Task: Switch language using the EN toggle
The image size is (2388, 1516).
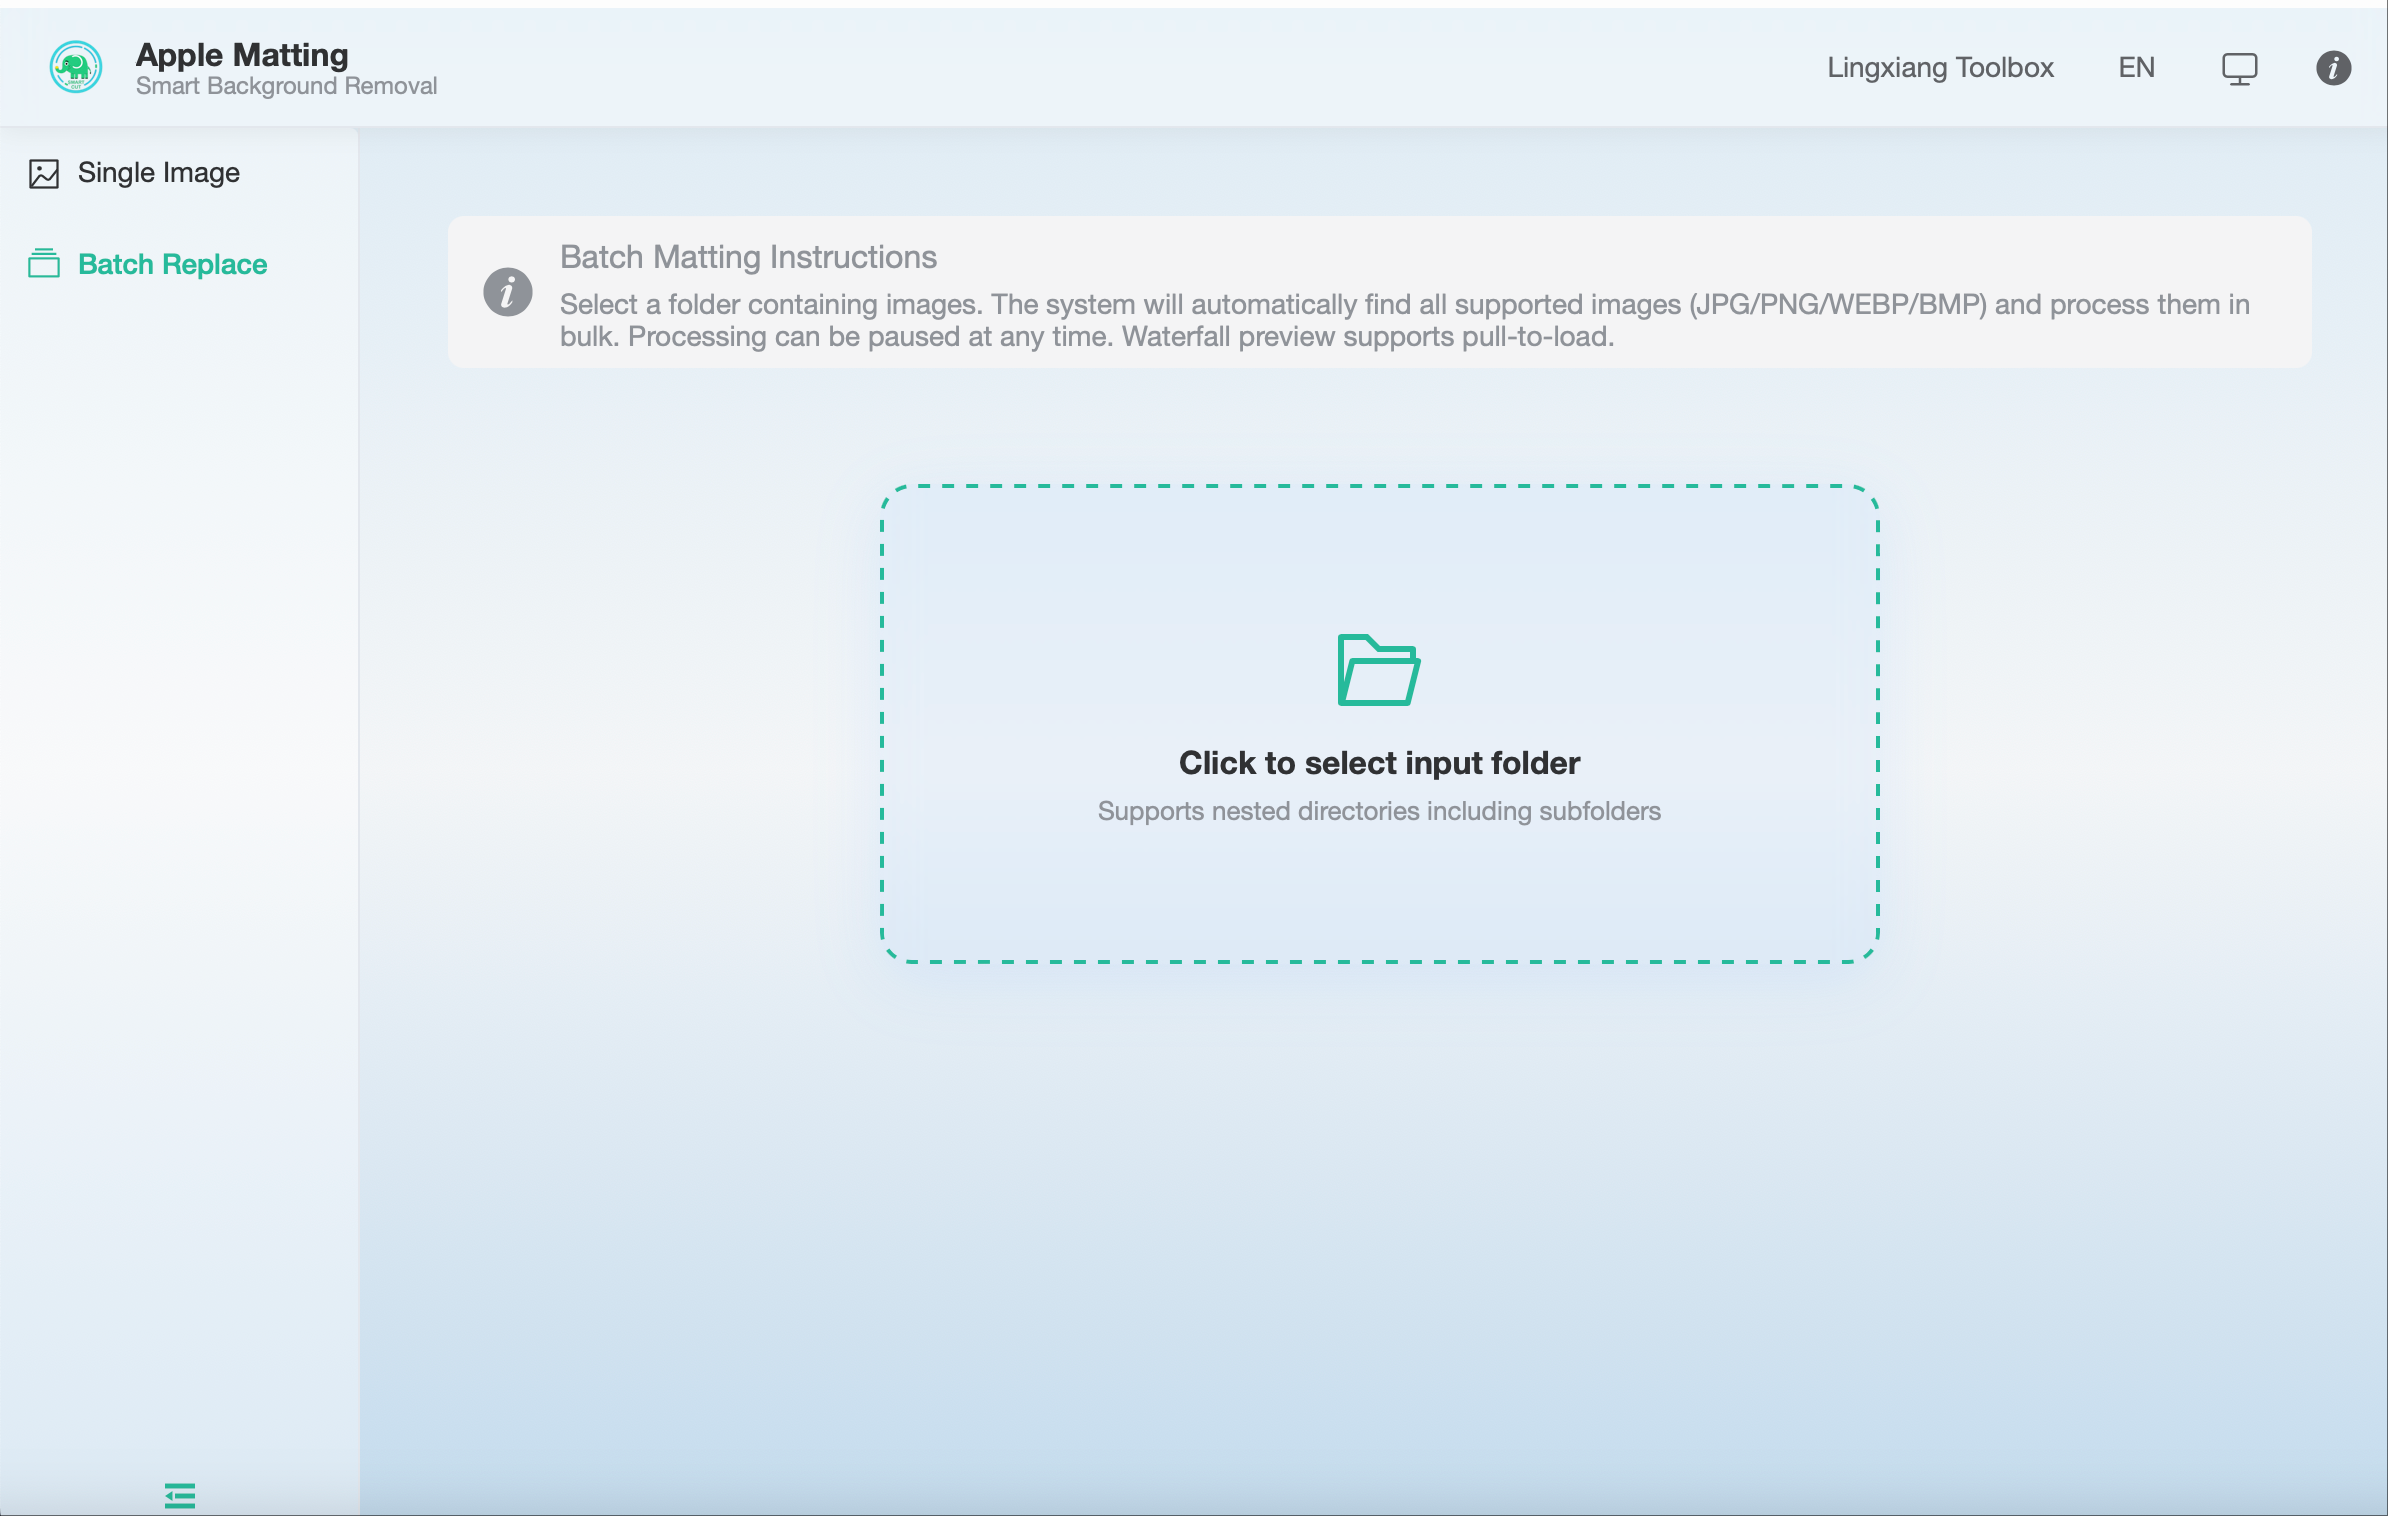Action: pyautogui.click(x=2136, y=68)
